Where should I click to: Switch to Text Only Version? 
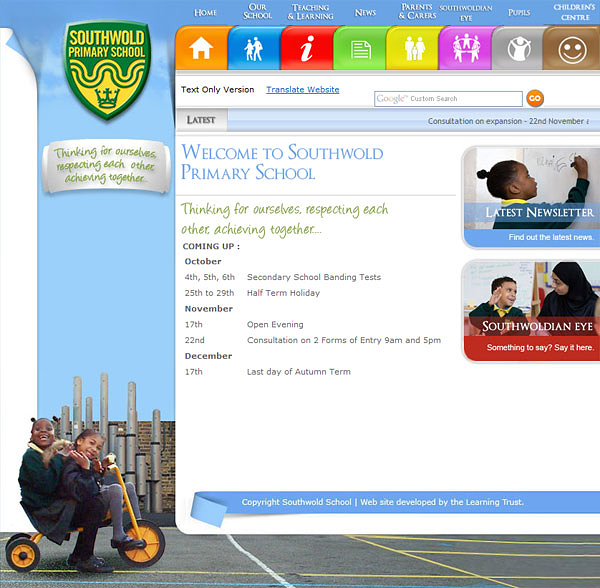click(x=217, y=90)
